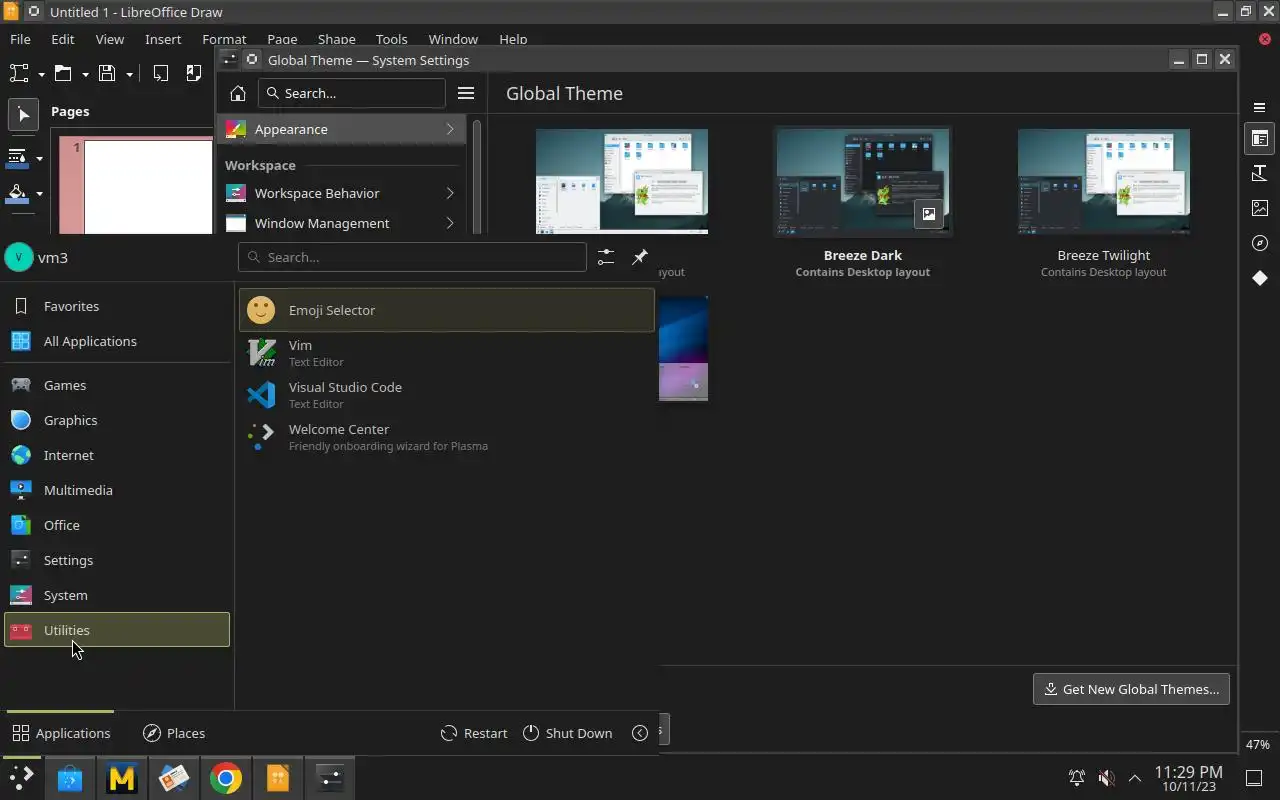Open launcher configuration sliders icon
This screenshot has width=1280, height=800.
[x=606, y=257]
